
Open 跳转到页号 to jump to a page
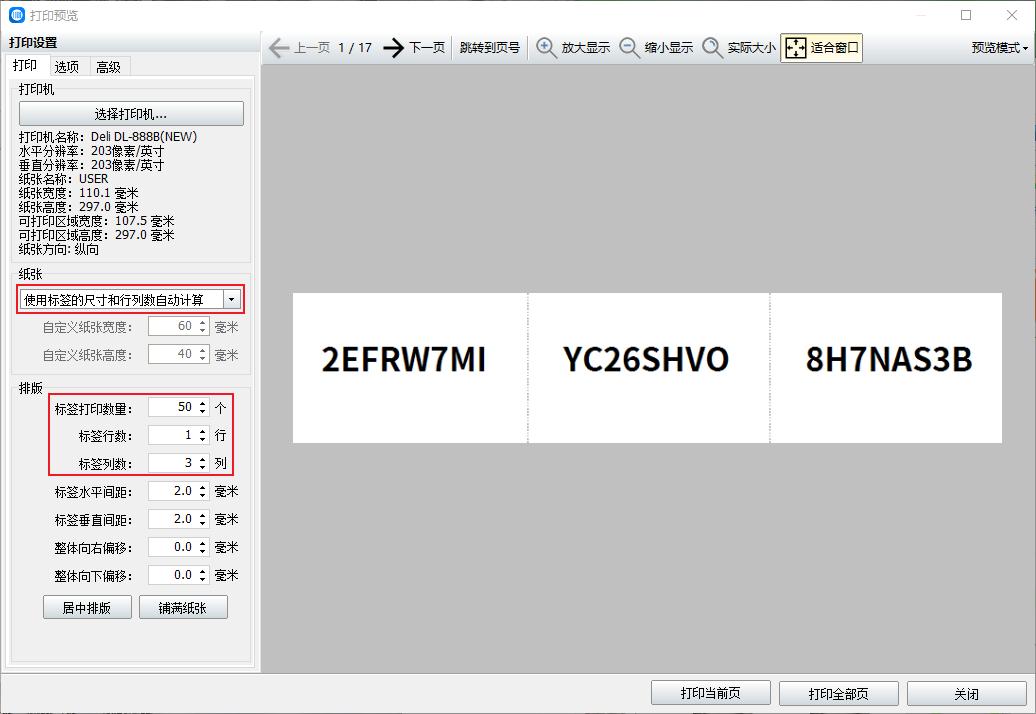pos(489,47)
